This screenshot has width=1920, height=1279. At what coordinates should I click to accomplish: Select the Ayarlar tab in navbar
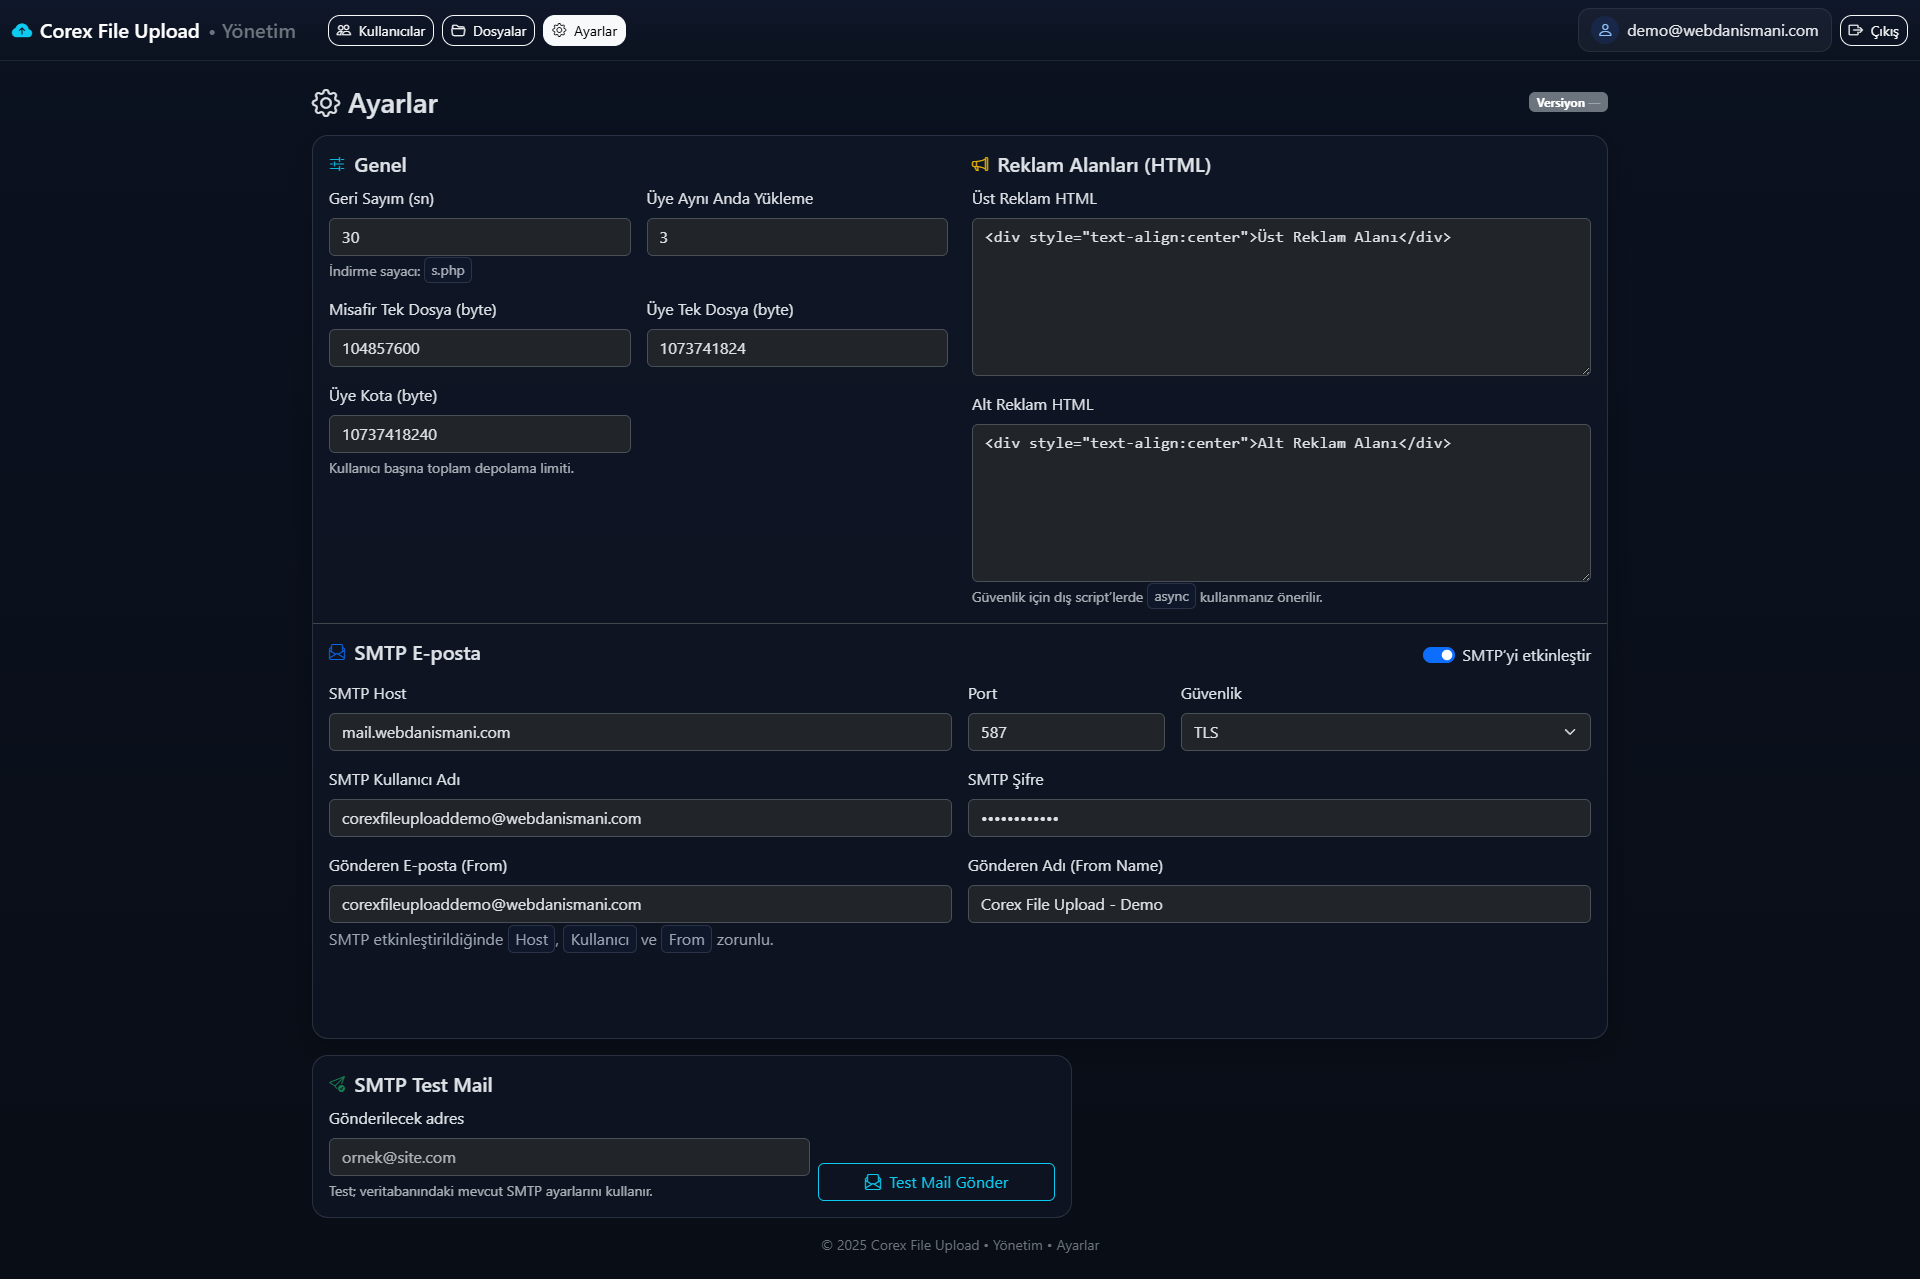coord(584,31)
